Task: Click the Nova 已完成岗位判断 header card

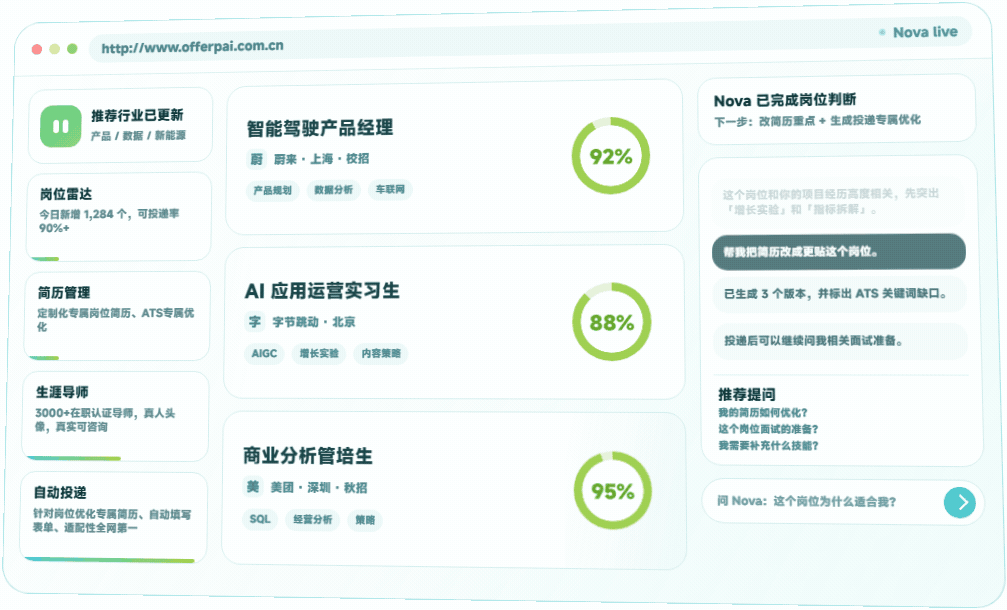Action: click(x=836, y=109)
